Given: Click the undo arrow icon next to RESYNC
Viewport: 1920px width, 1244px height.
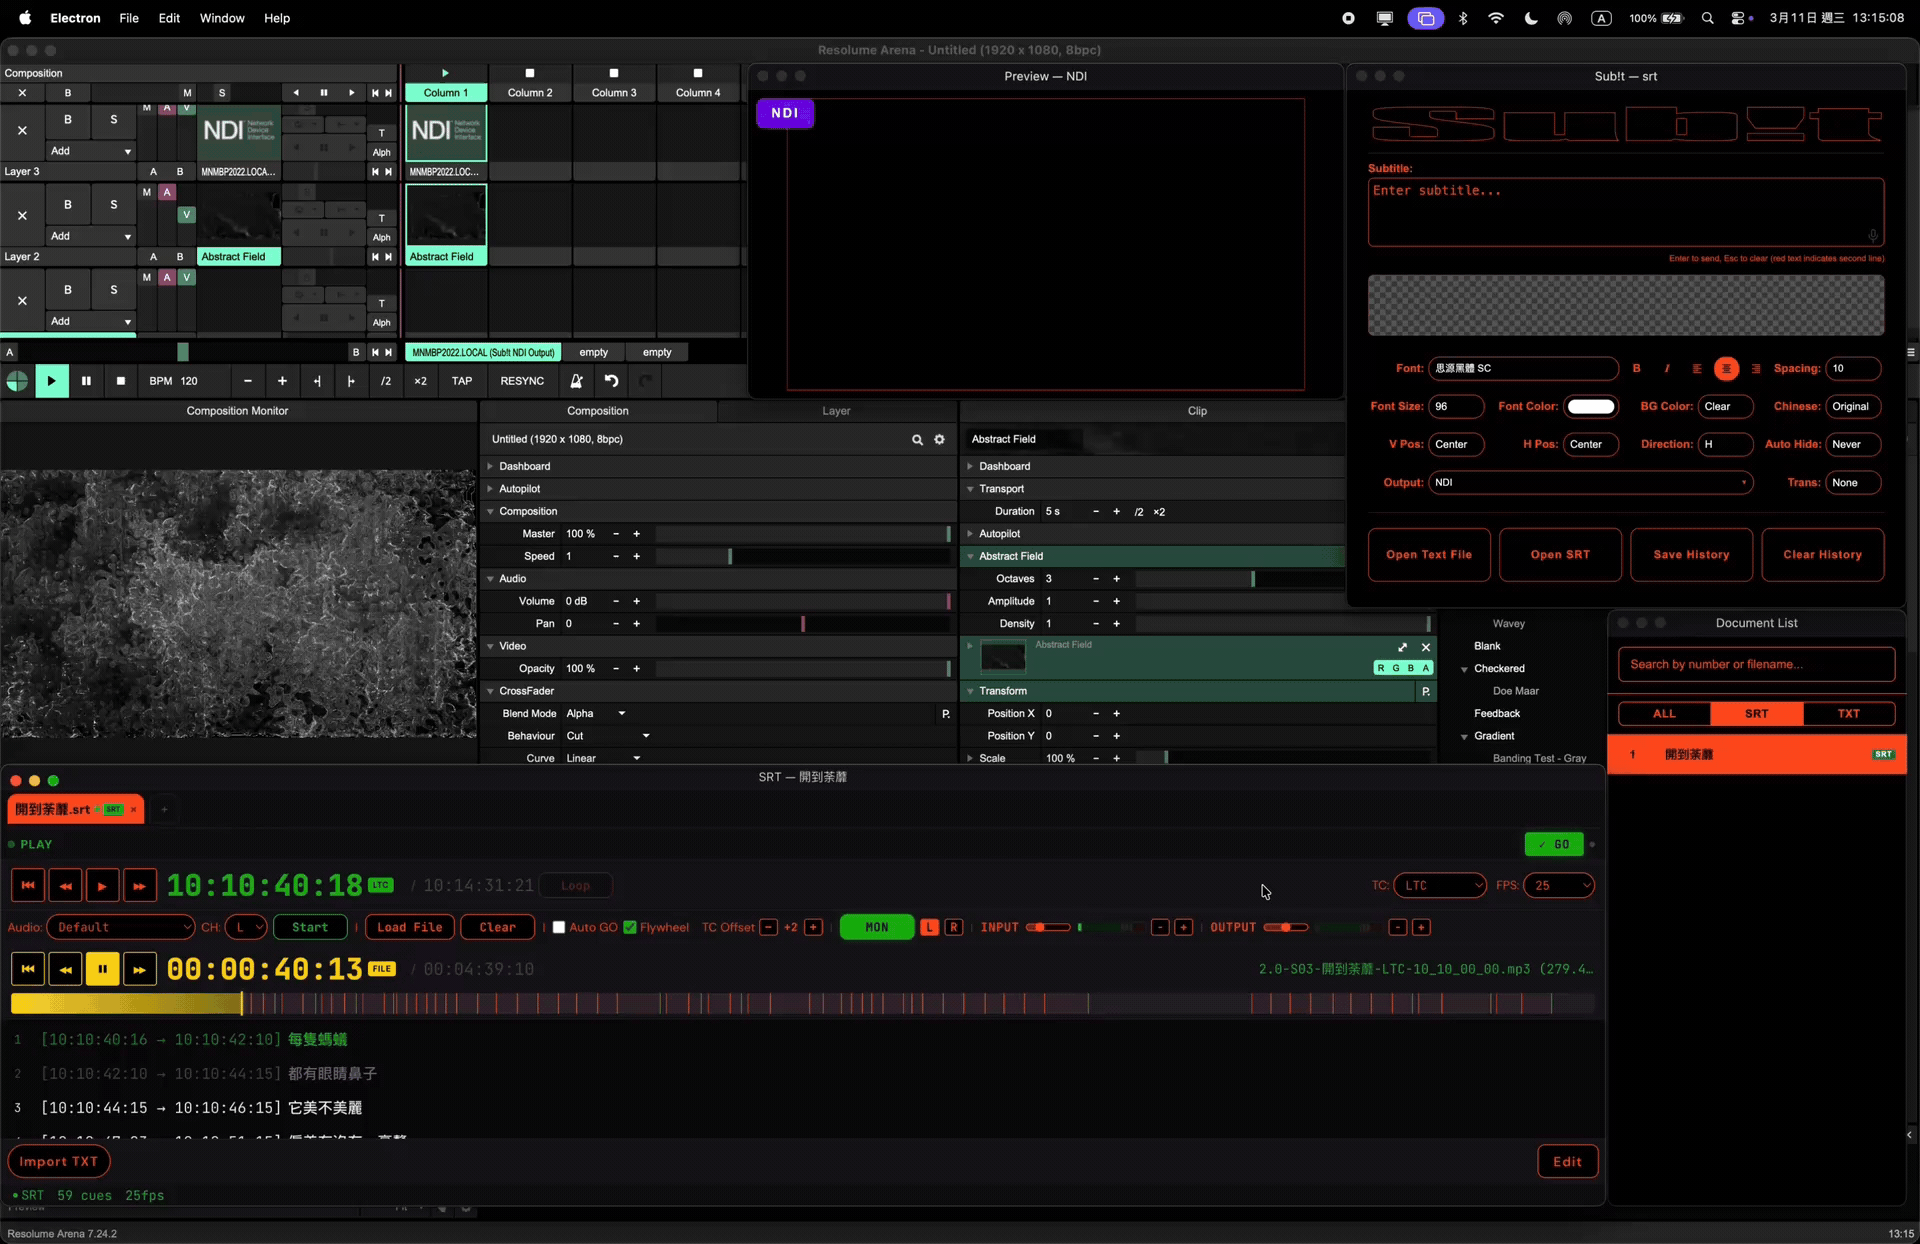Looking at the screenshot, I should click(x=612, y=381).
